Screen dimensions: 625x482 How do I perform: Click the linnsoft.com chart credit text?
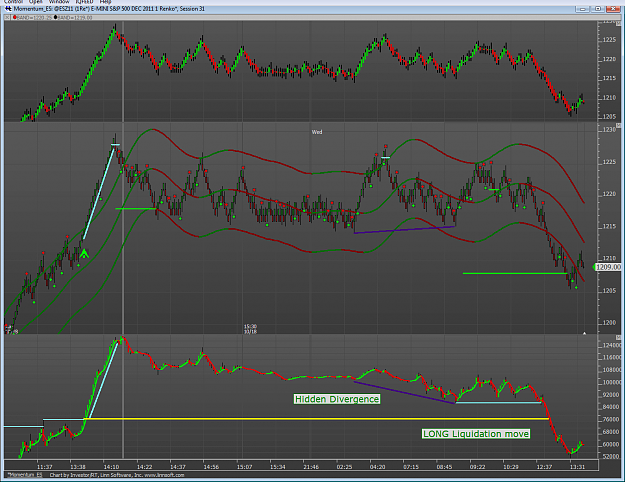(x=116, y=475)
